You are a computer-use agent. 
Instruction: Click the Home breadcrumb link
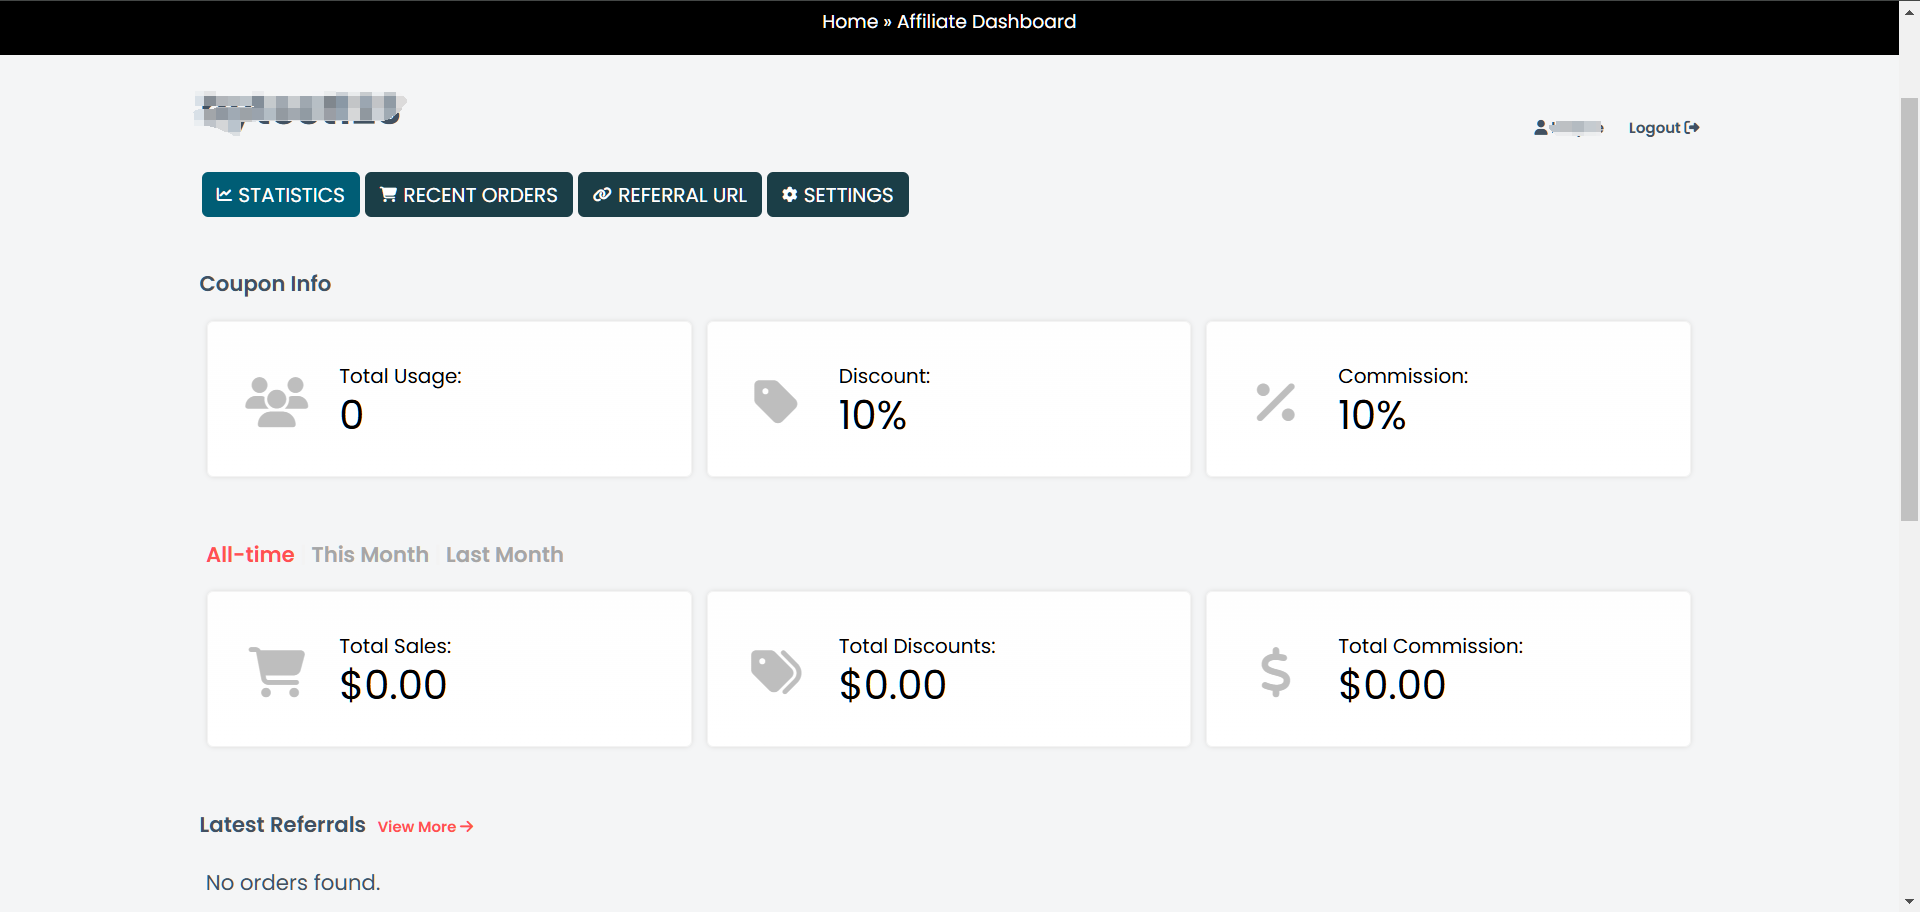pyautogui.click(x=849, y=22)
